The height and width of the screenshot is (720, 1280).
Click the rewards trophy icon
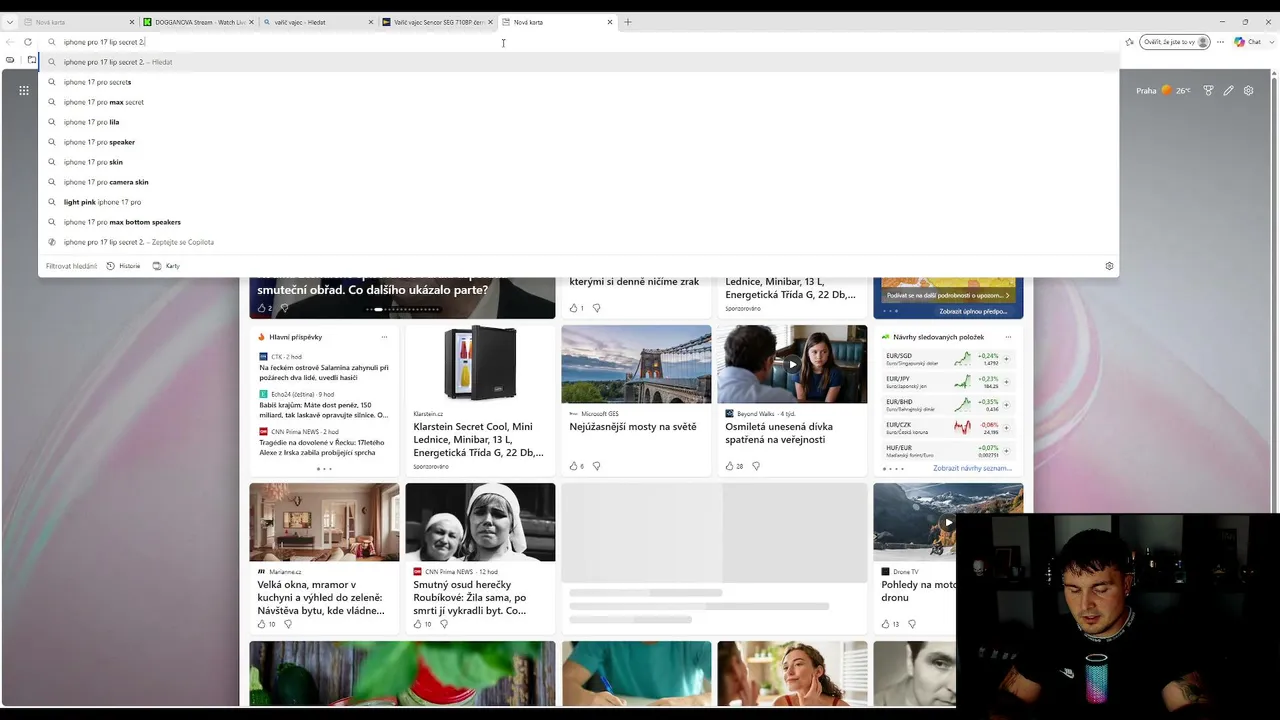coord(1209,90)
